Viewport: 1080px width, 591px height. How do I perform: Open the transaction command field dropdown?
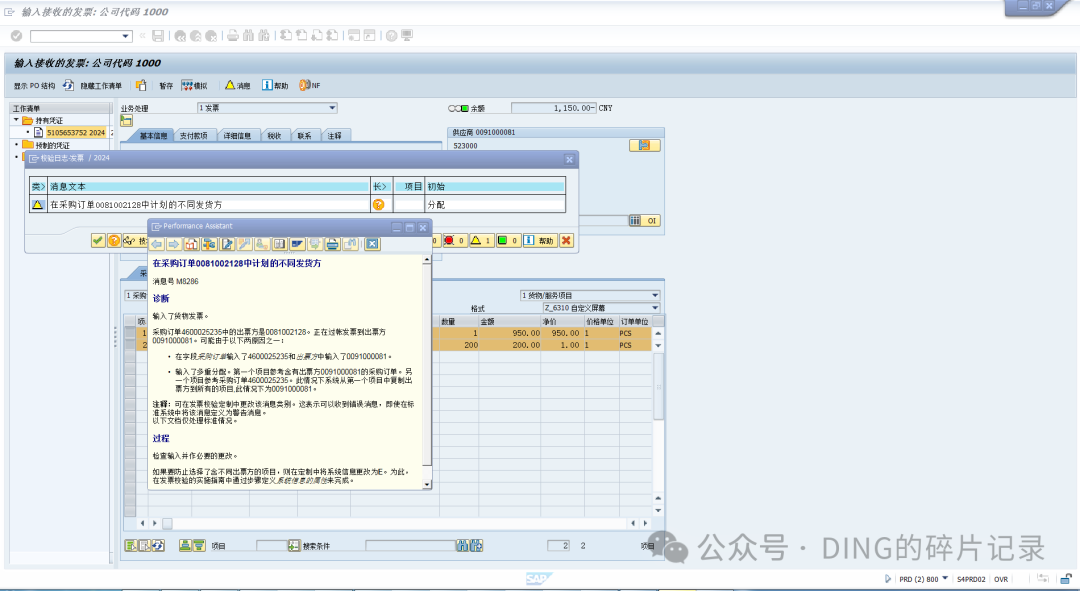[x=126, y=36]
